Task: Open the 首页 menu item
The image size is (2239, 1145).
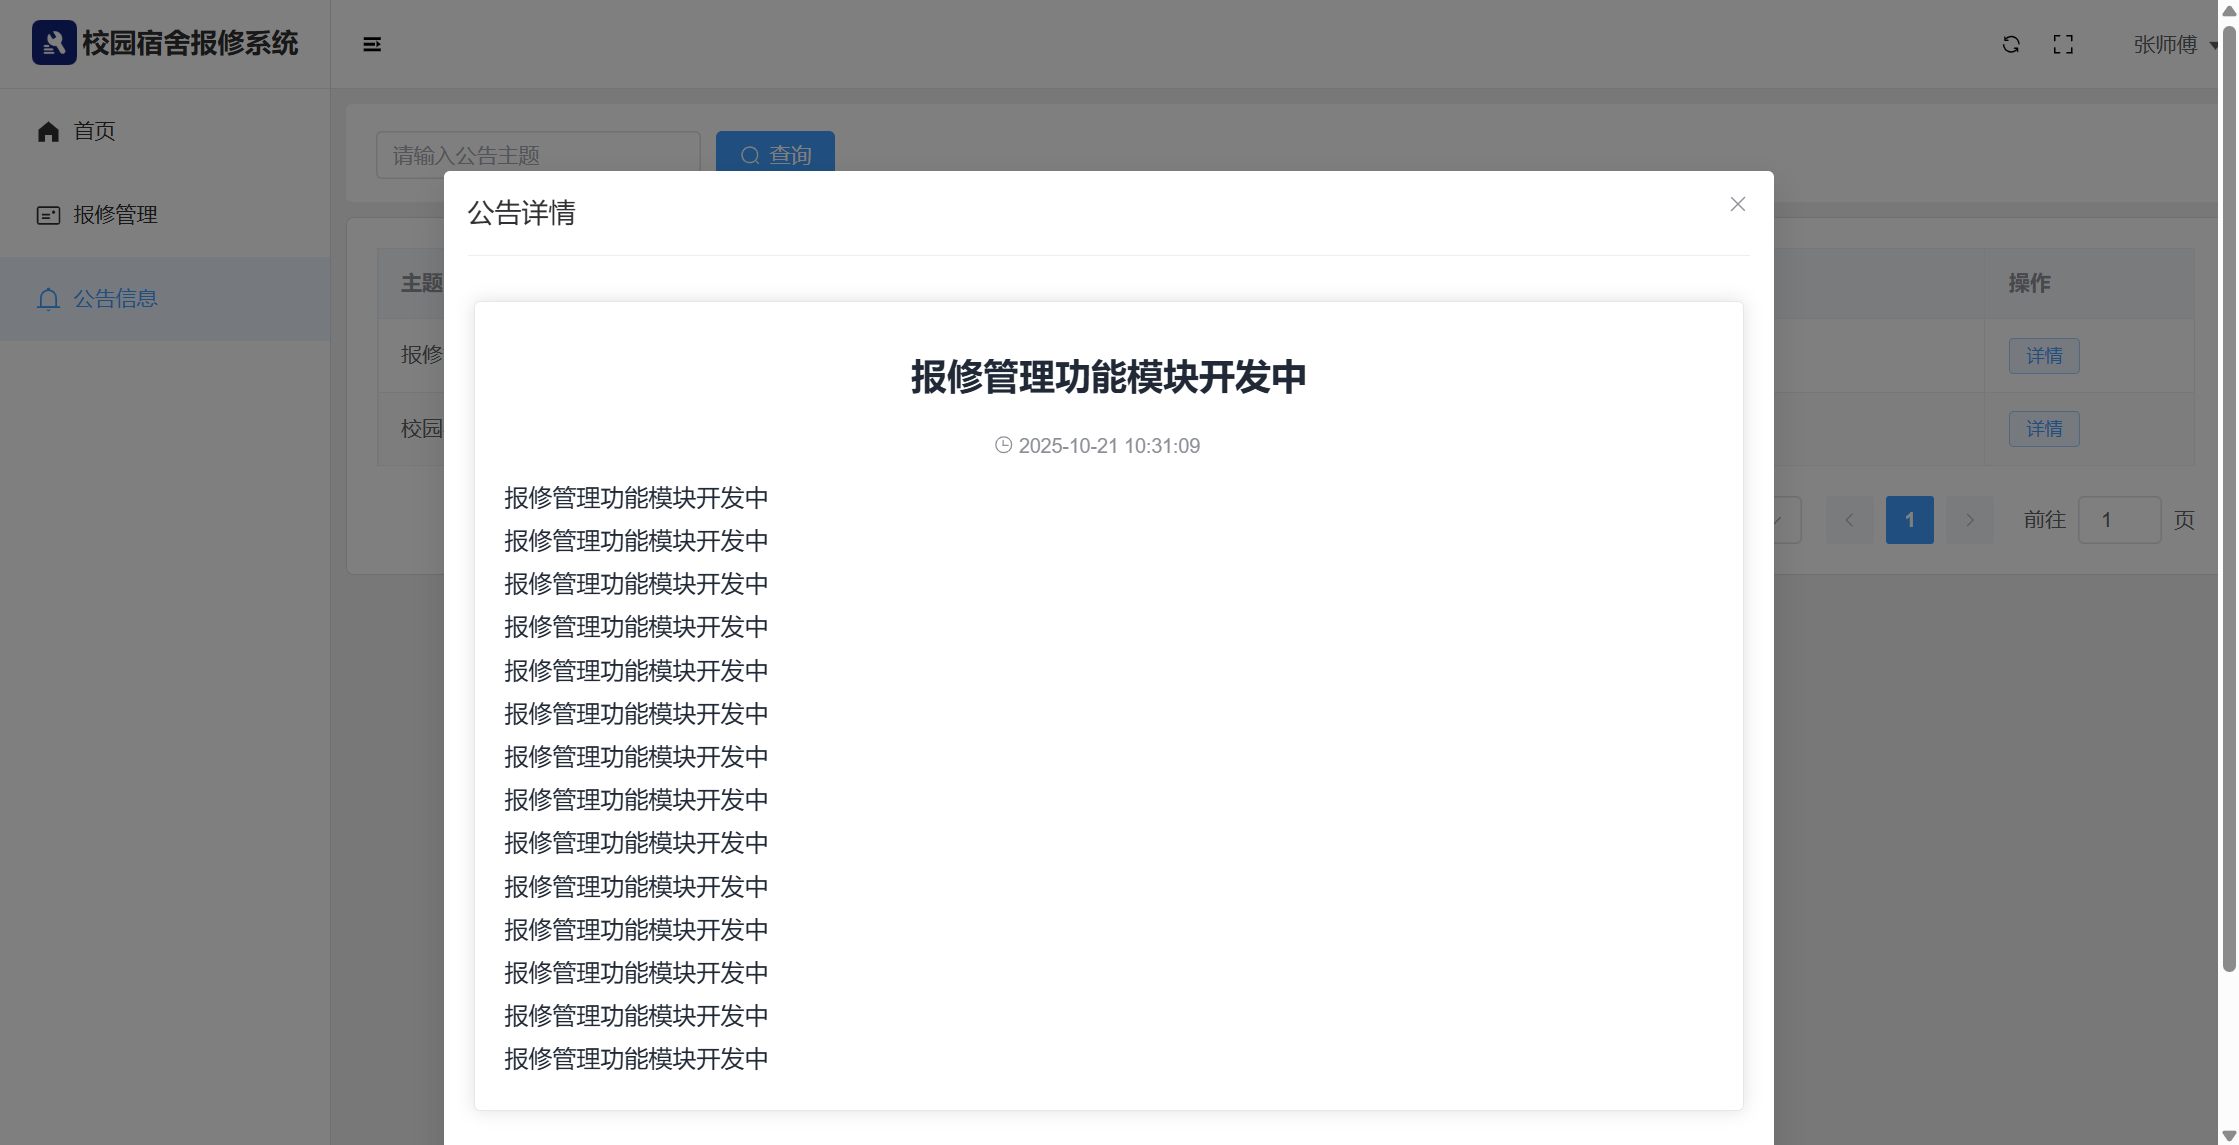Action: 95,131
